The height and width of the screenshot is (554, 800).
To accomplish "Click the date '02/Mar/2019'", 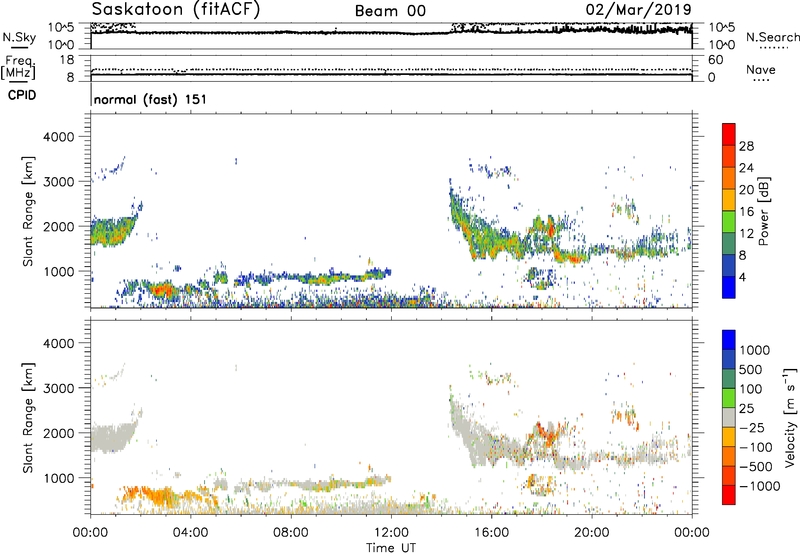I will [x=638, y=10].
